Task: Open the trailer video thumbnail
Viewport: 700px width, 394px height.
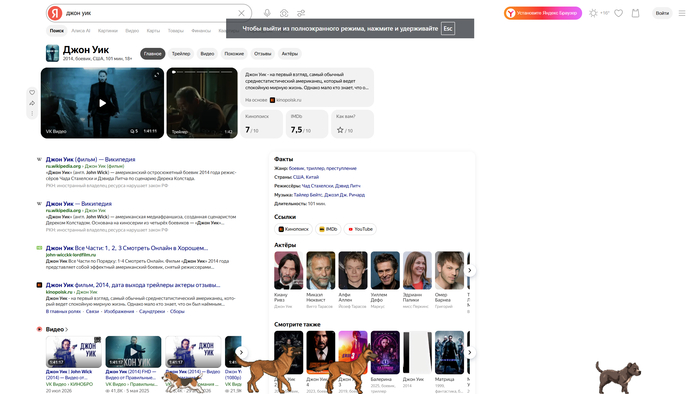Action: coord(202,103)
